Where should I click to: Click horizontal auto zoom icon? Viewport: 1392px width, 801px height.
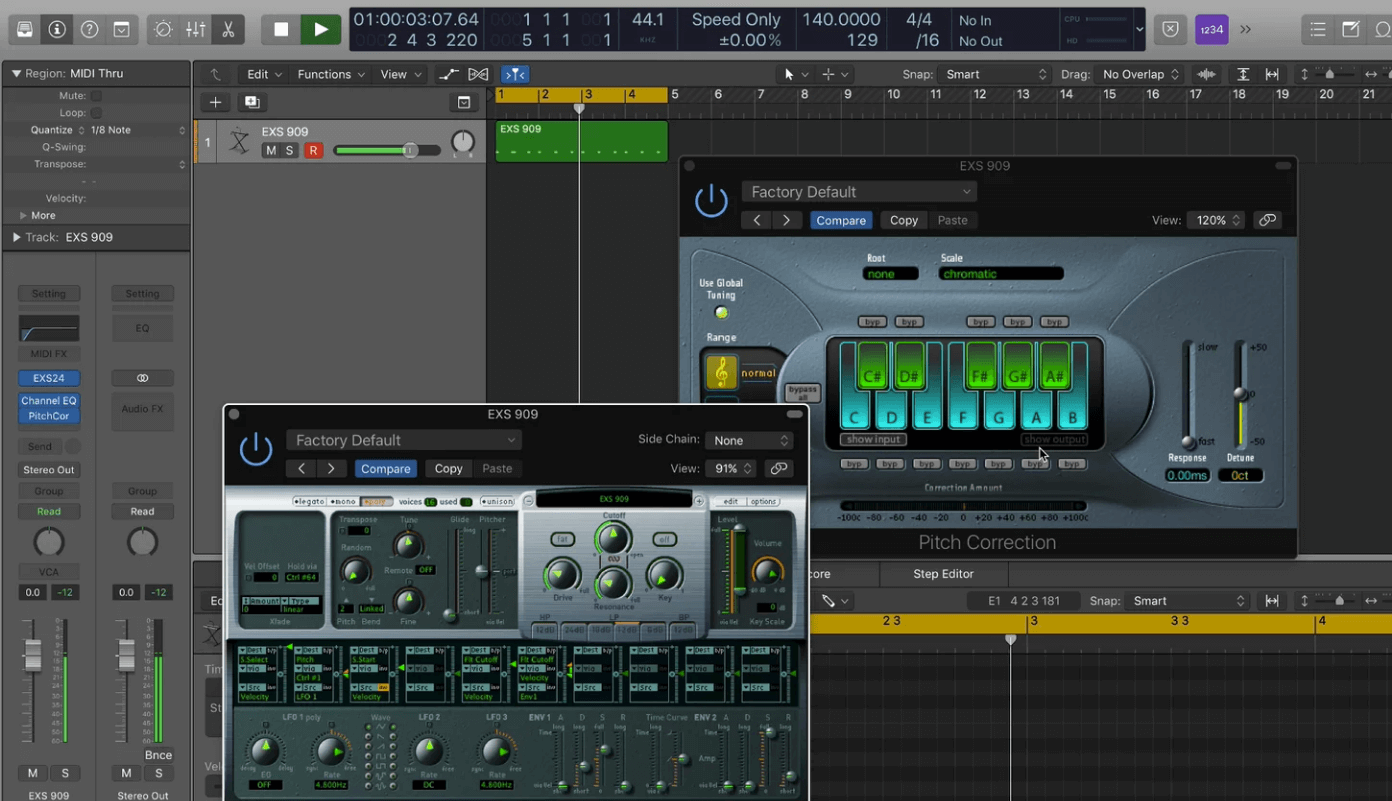click(1272, 74)
